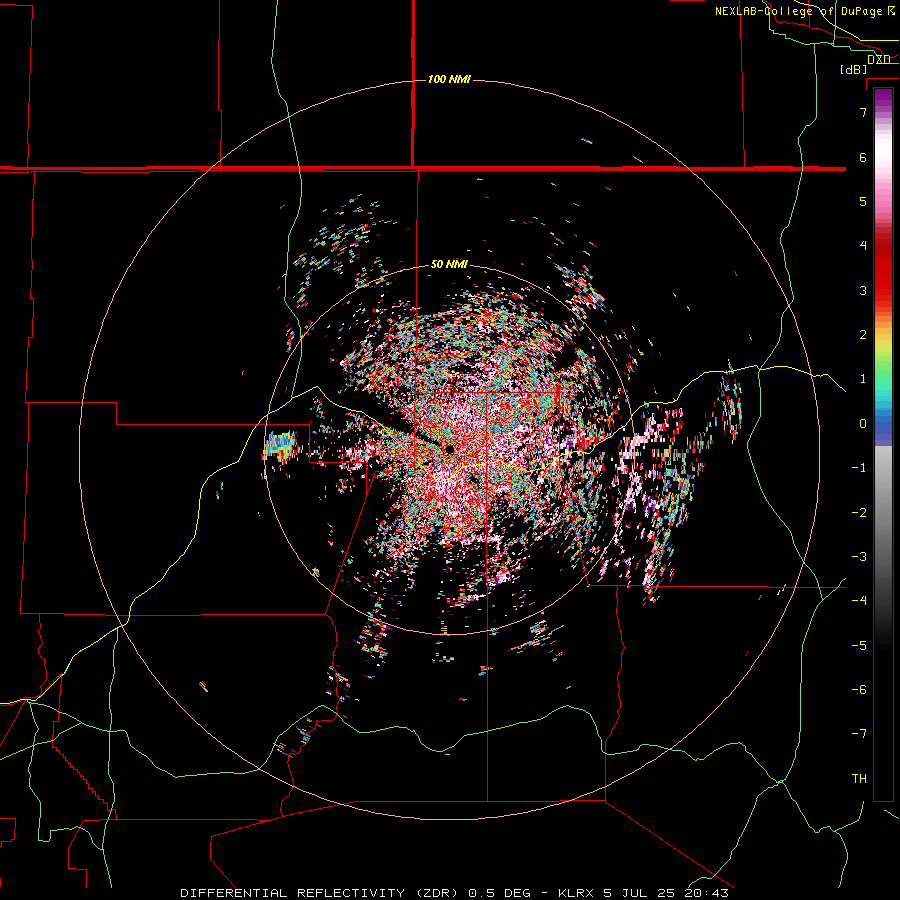
Task: Click the scale value 4
Action: coord(863,246)
